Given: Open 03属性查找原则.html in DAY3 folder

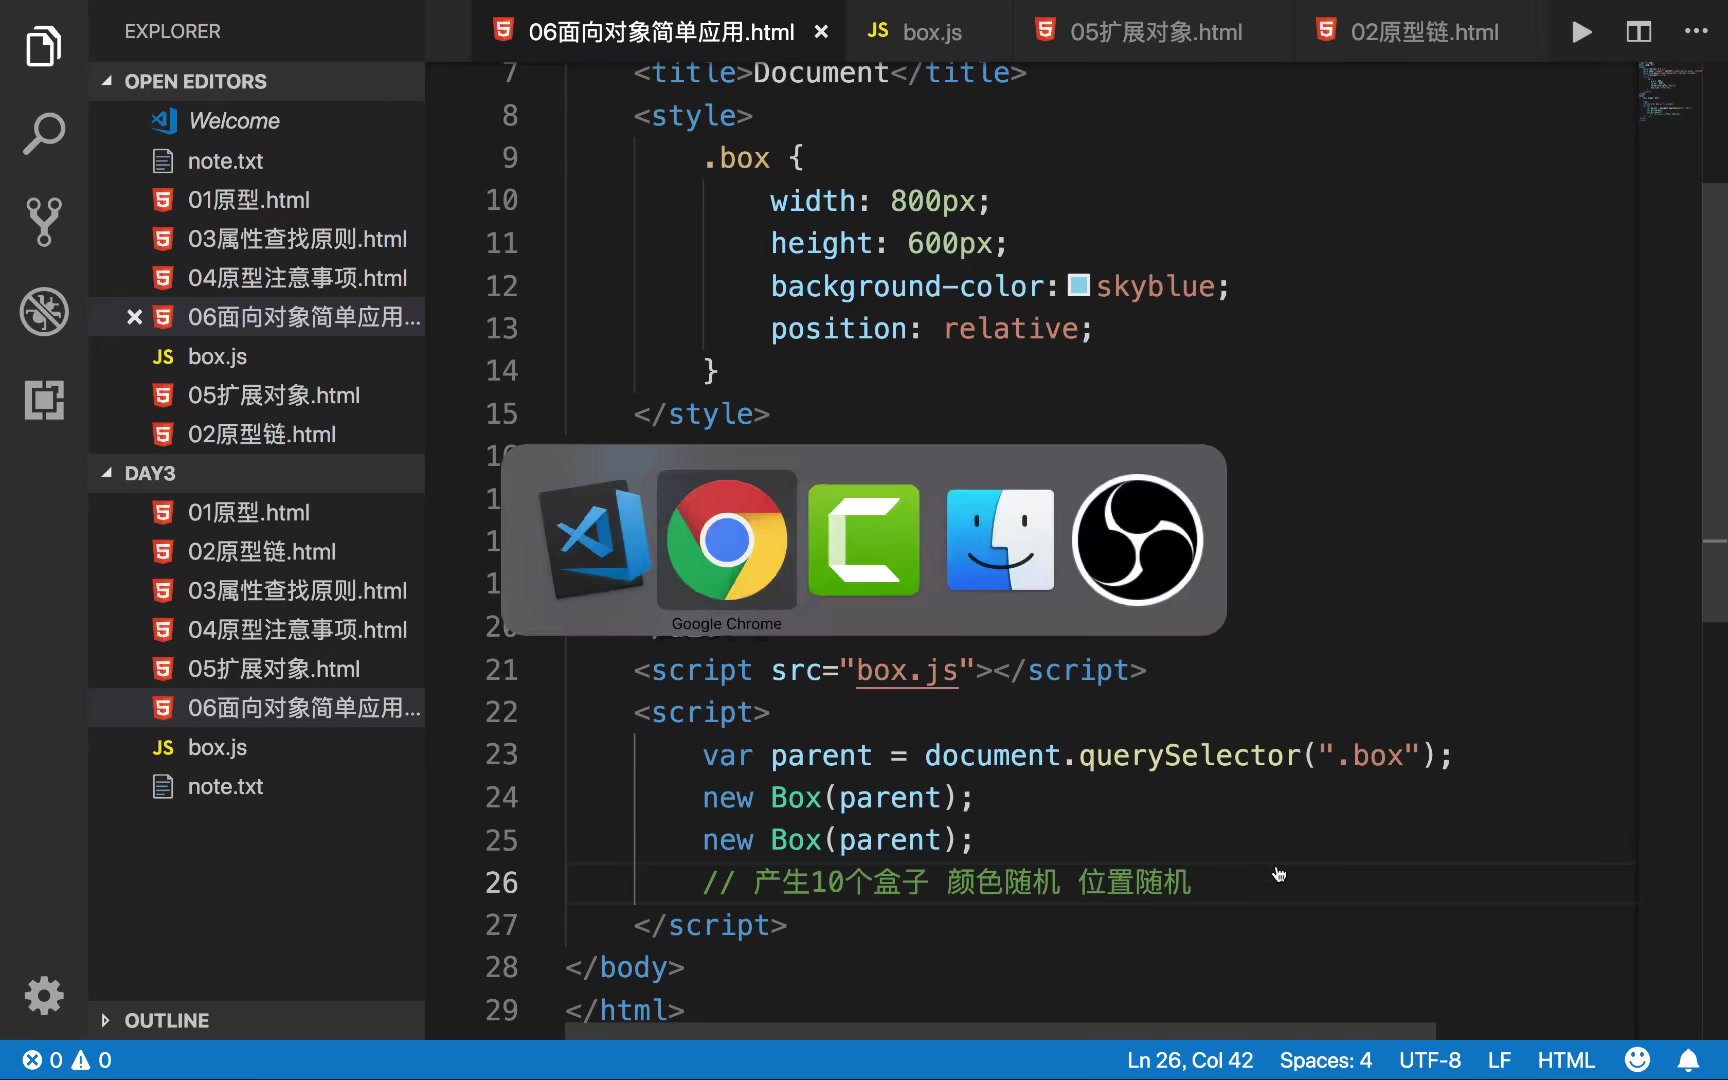Looking at the screenshot, I should [x=256, y=590].
